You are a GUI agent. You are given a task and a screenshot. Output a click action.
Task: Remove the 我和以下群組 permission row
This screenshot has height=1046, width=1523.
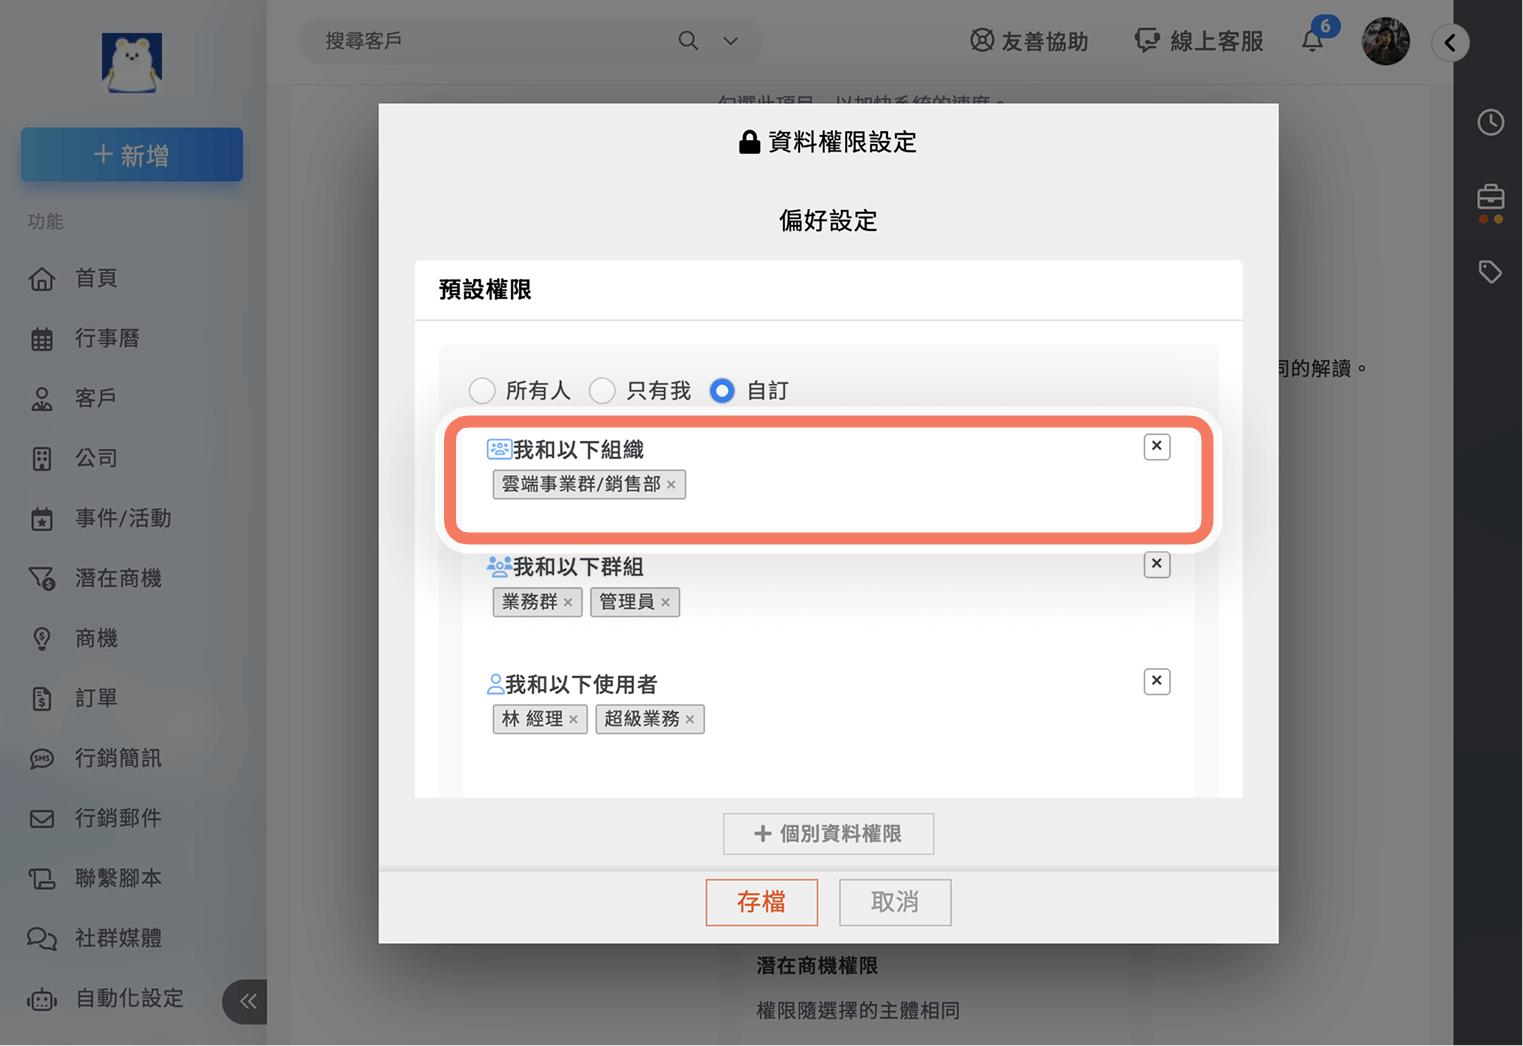coord(1156,564)
